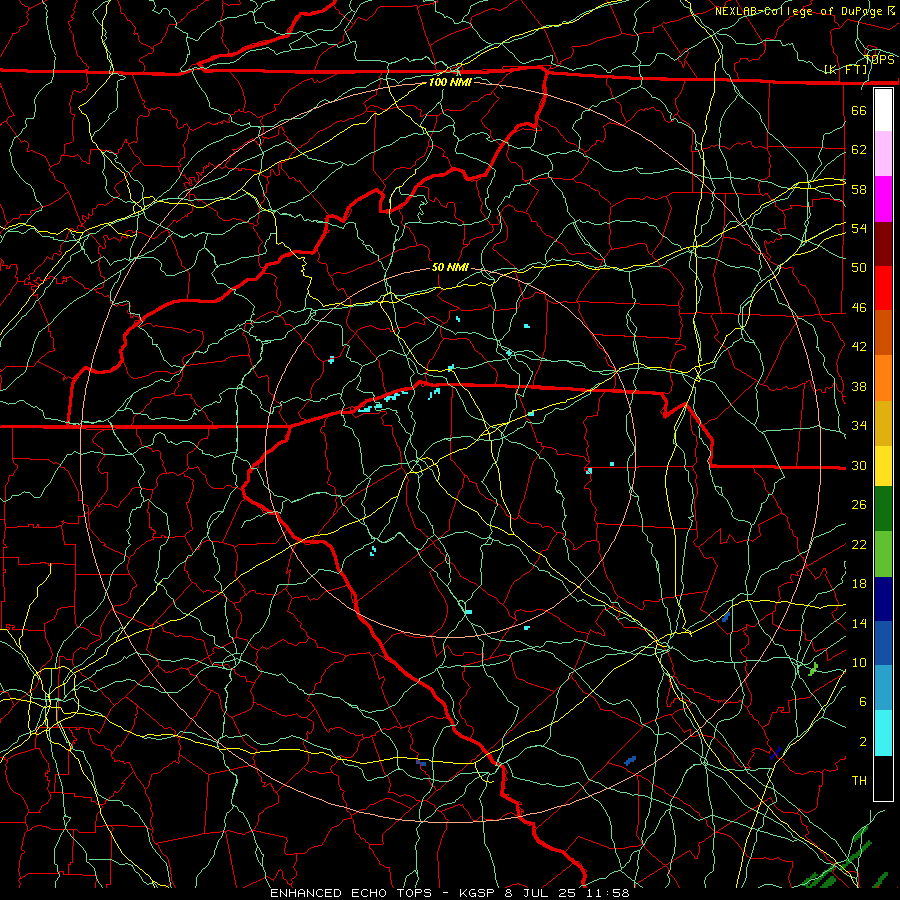Click the medium blue legend swatch

(x=883, y=643)
